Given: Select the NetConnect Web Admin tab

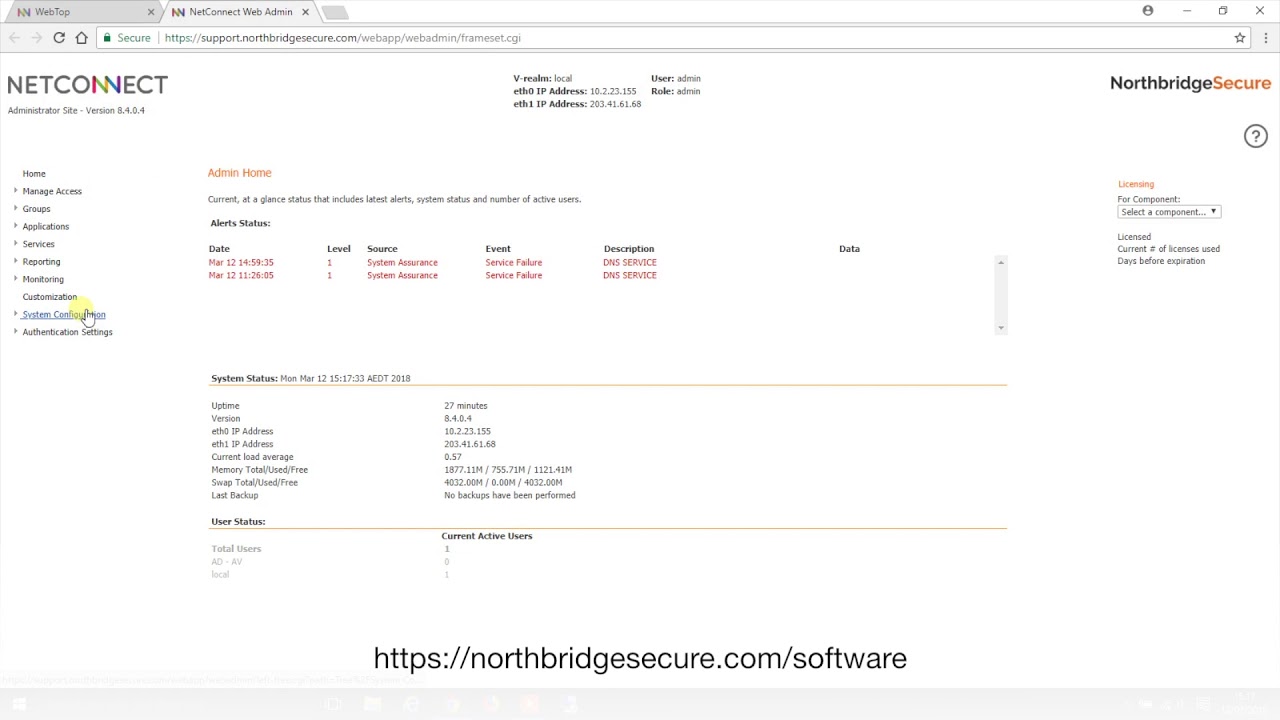Looking at the screenshot, I should (240, 12).
